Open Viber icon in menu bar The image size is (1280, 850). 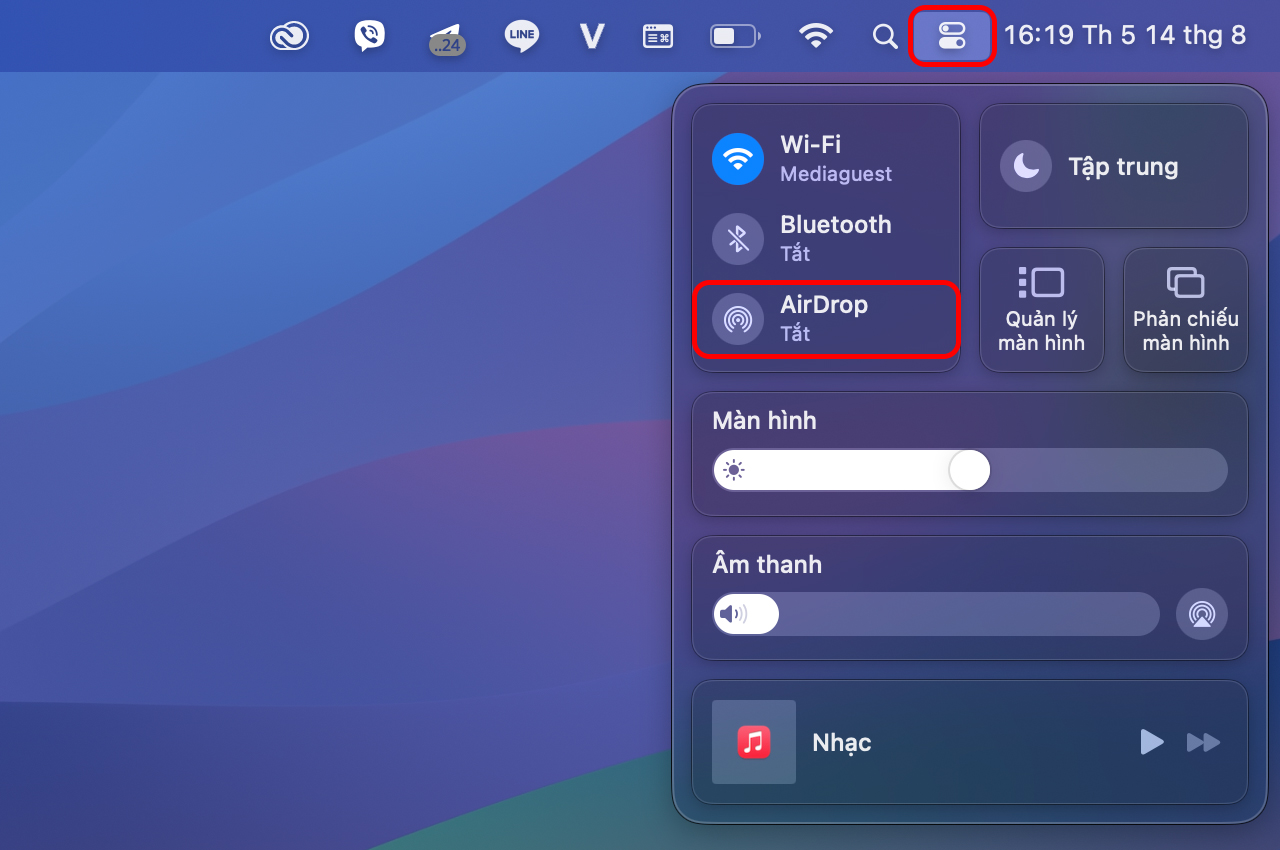coord(369,36)
